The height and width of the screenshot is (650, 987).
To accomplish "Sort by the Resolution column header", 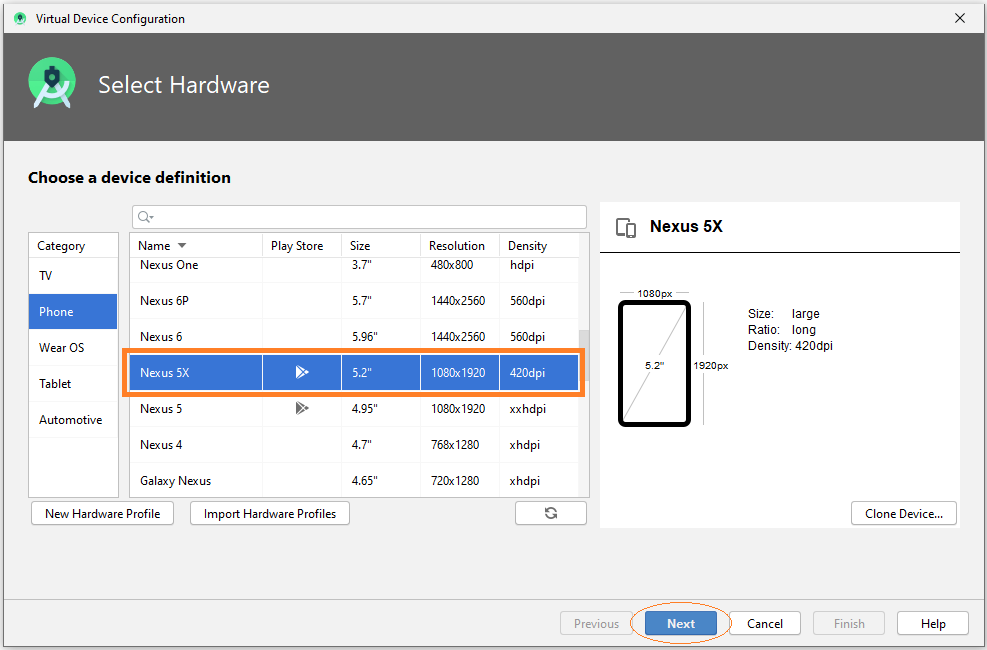I will (x=460, y=245).
